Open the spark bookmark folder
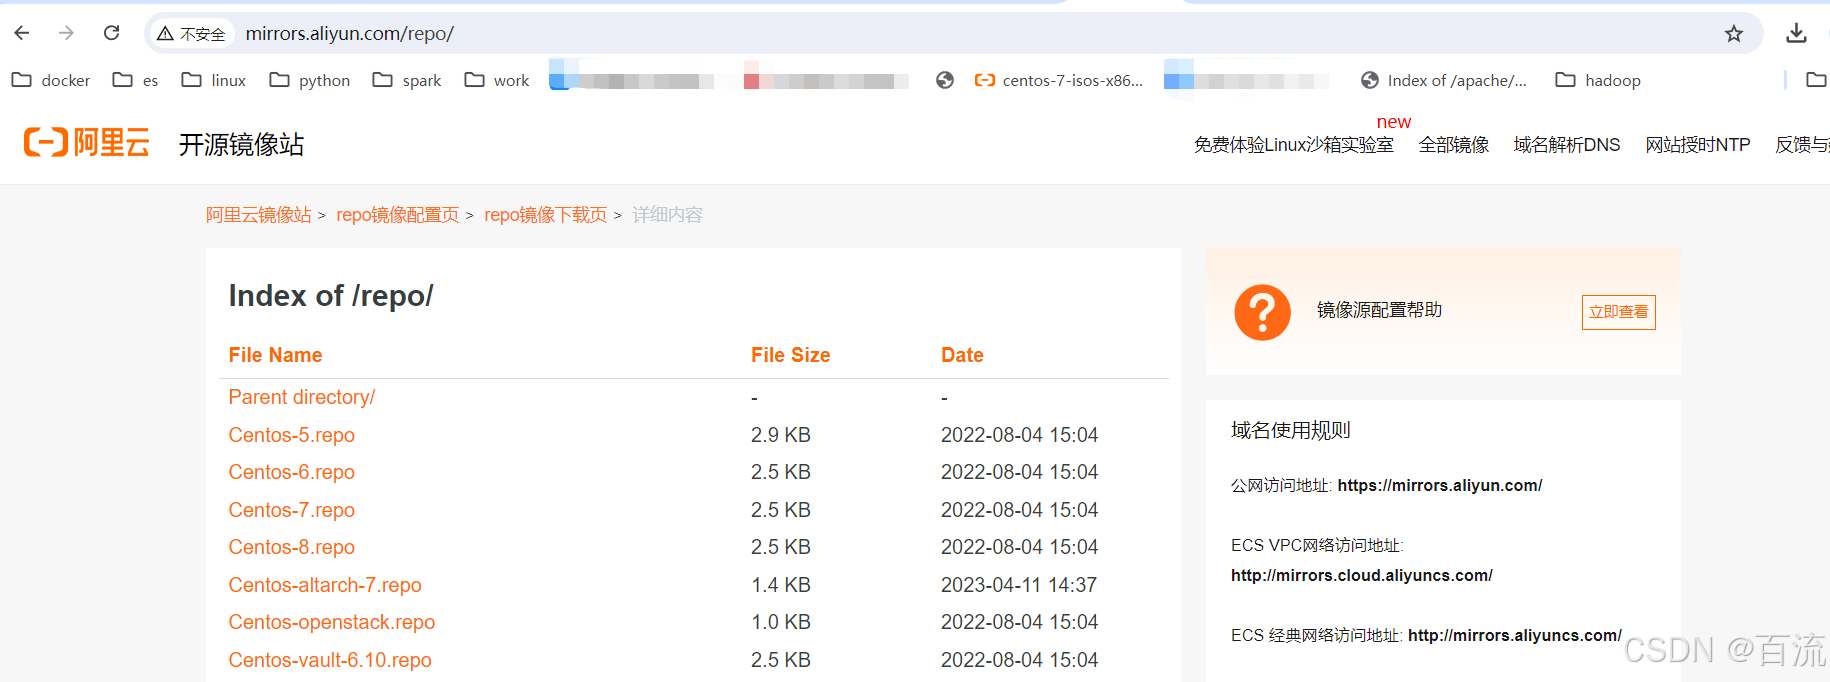This screenshot has width=1830, height=682. (407, 80)
